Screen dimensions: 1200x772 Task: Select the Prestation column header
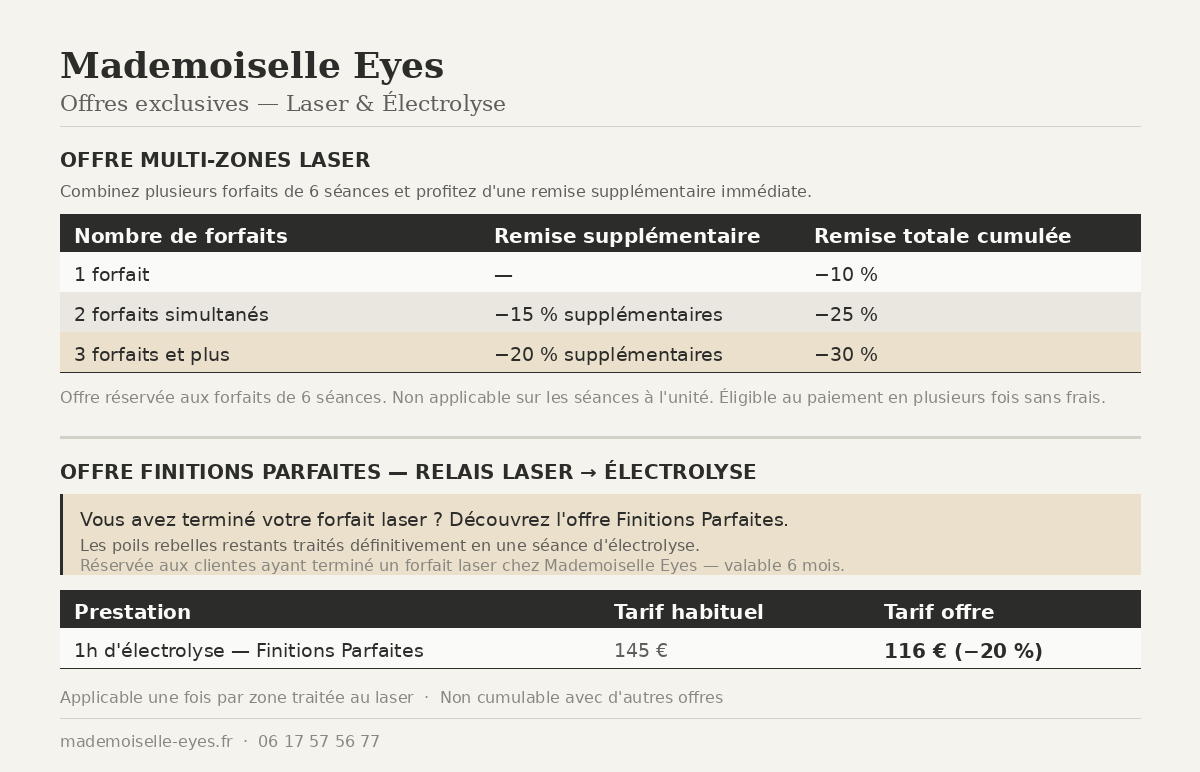click(132, 612)
